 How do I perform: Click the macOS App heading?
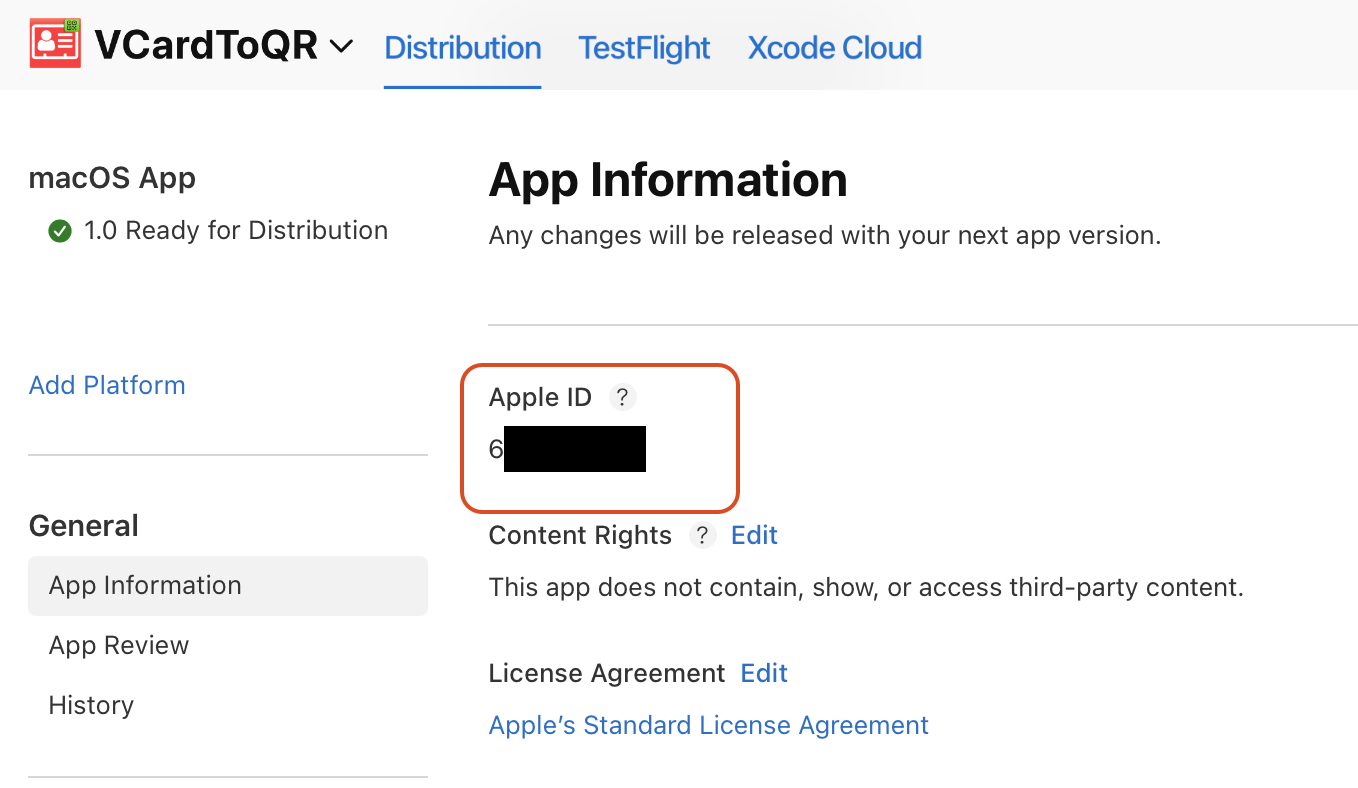tap(112, 178)
